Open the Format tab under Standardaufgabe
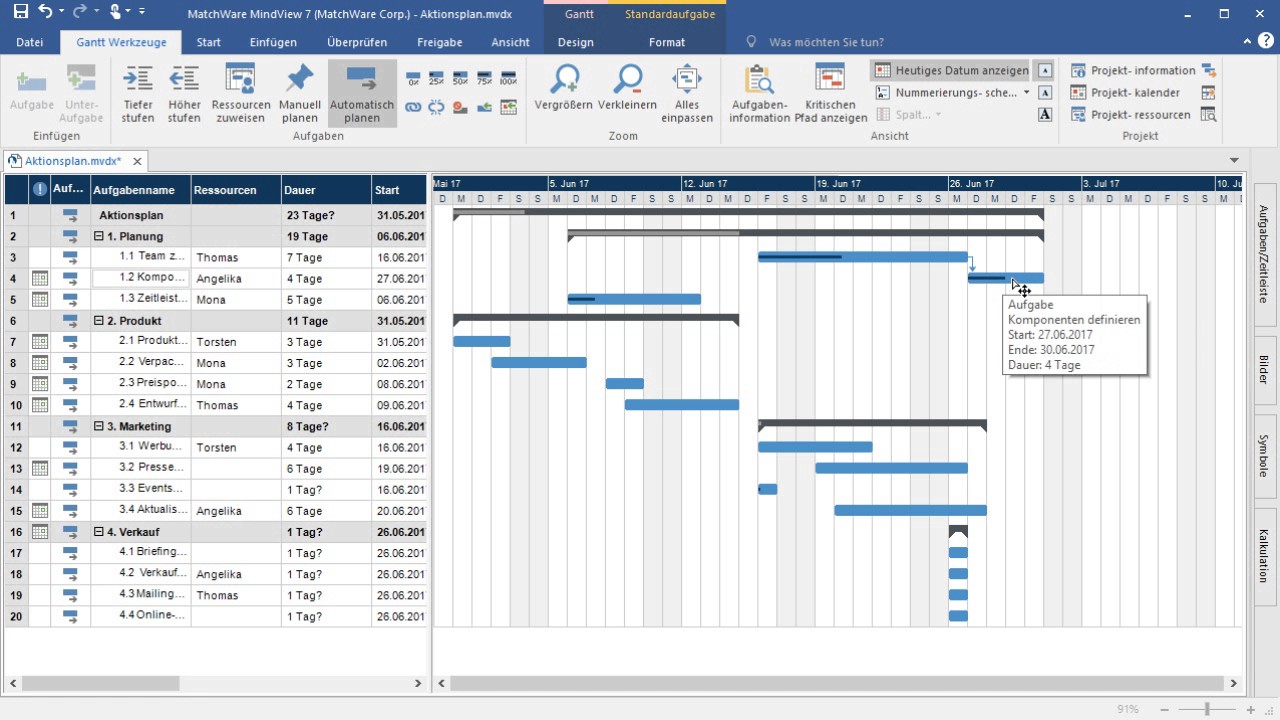The width and height of the screenshot is (1280, 720). (667, 42)
